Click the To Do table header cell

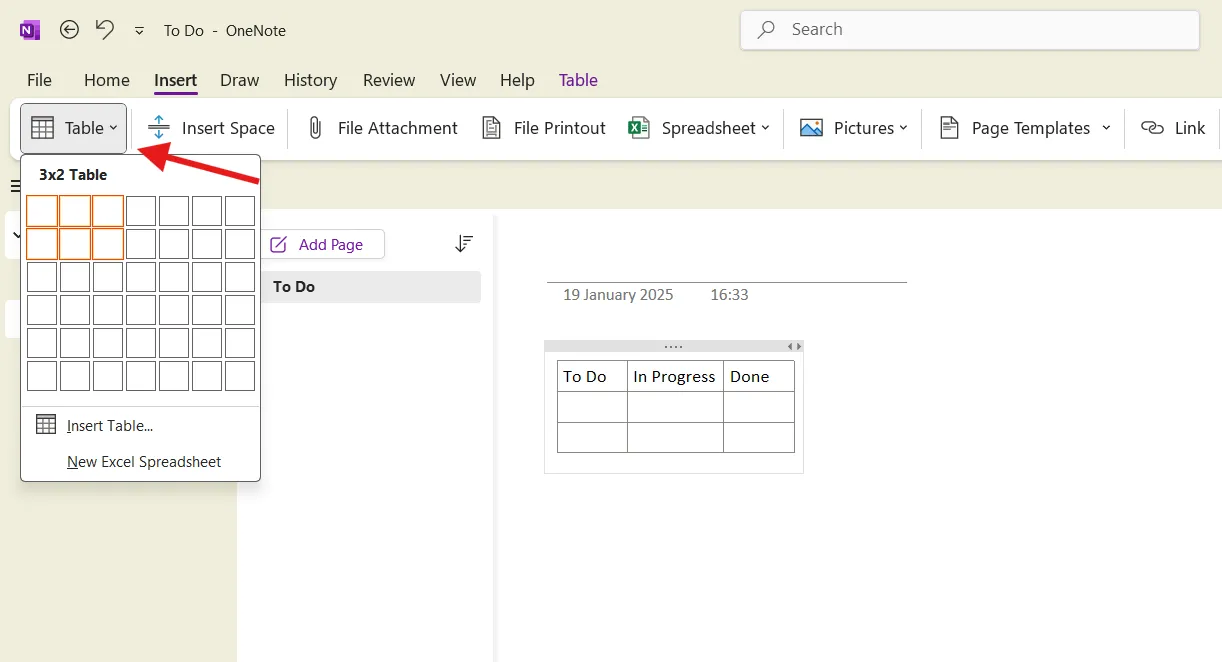593,376
